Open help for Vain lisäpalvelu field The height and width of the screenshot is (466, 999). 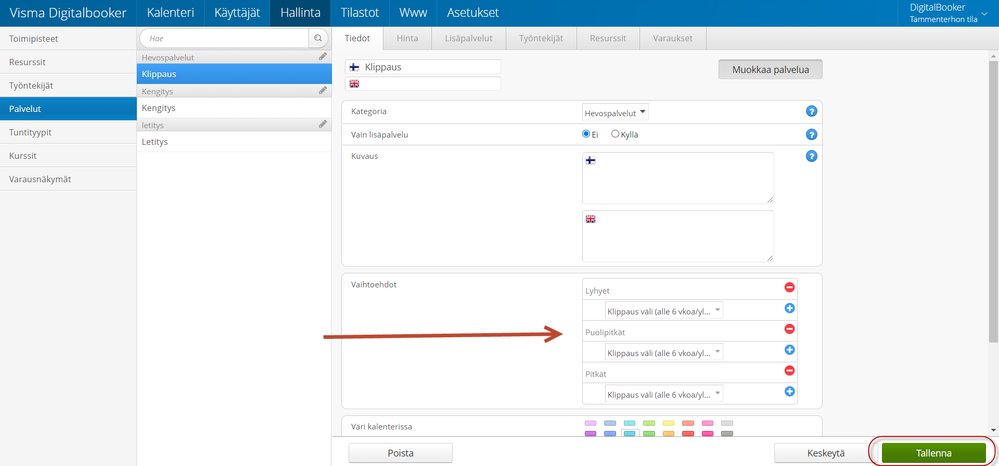[x=811, y=135]
